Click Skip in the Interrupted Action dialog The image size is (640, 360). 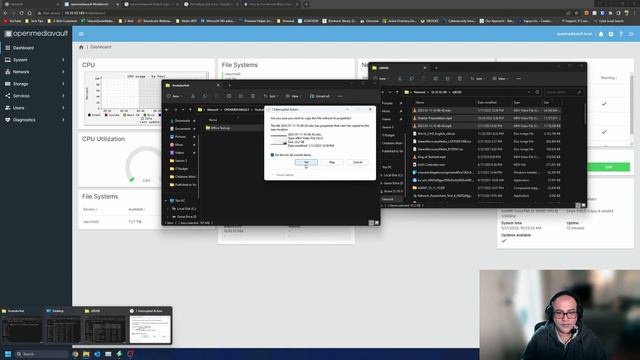point(332,162)
